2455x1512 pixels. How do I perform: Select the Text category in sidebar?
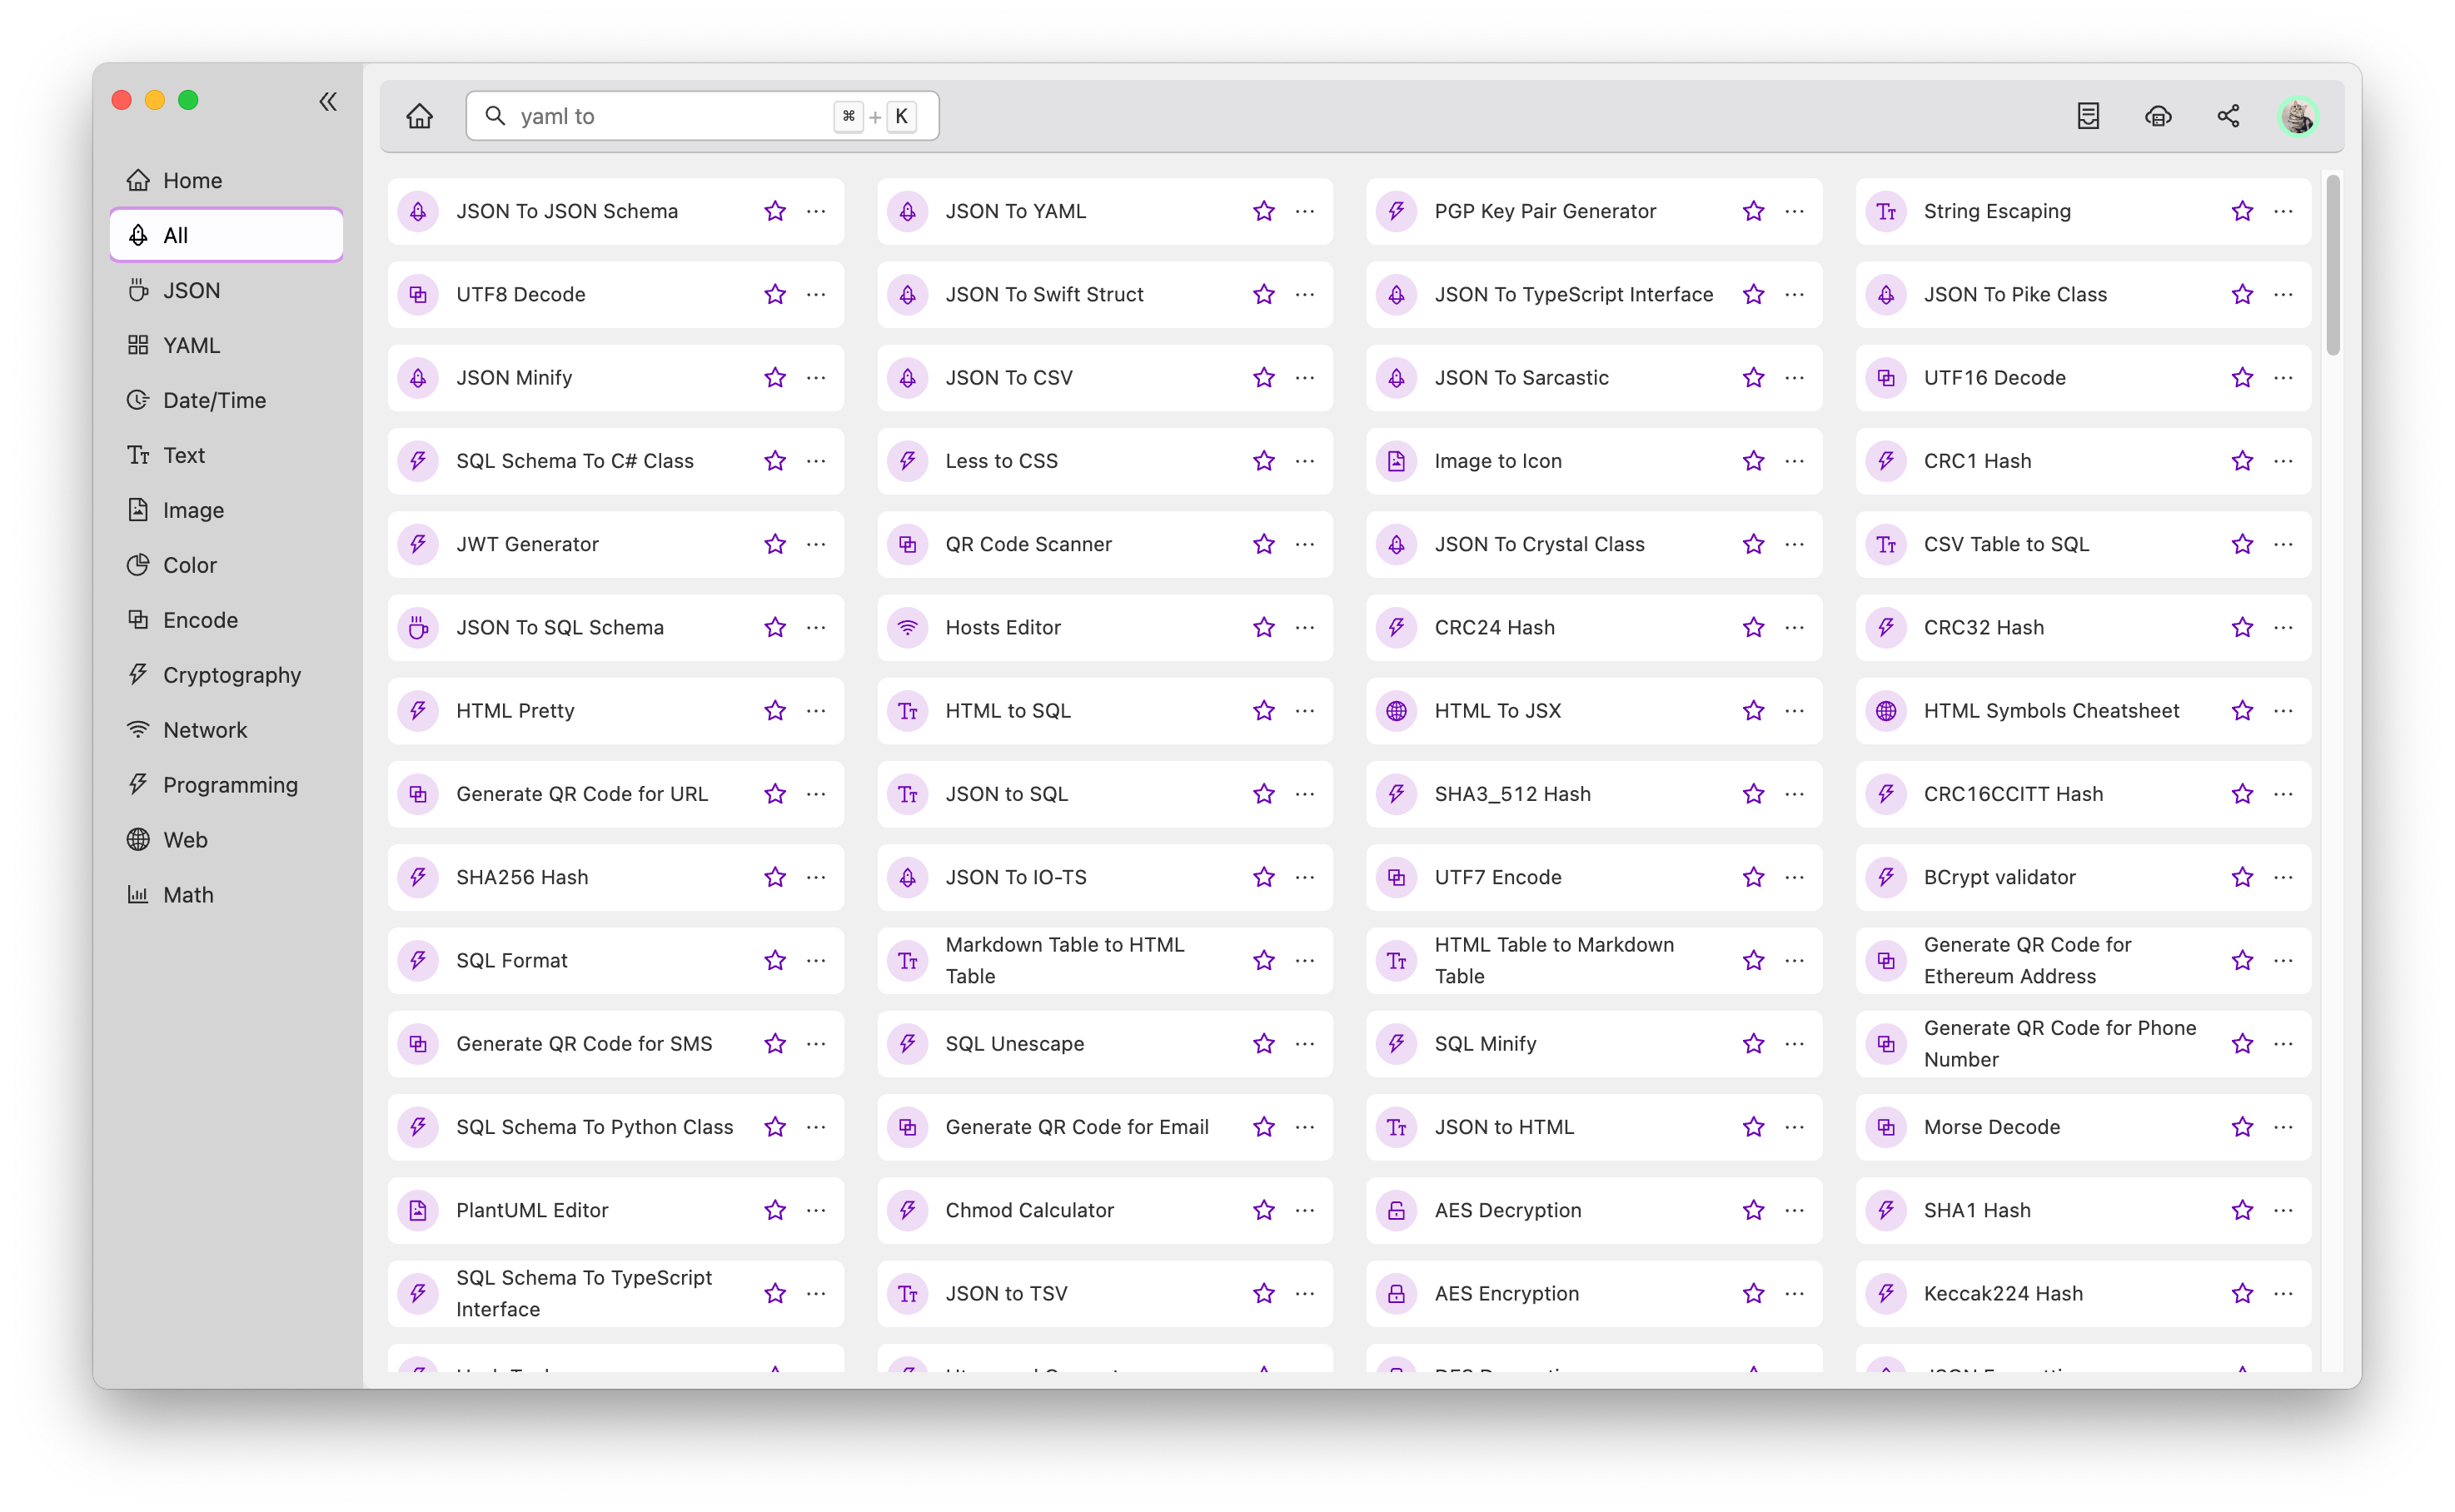pyautogui.click(x=226, y=455)
